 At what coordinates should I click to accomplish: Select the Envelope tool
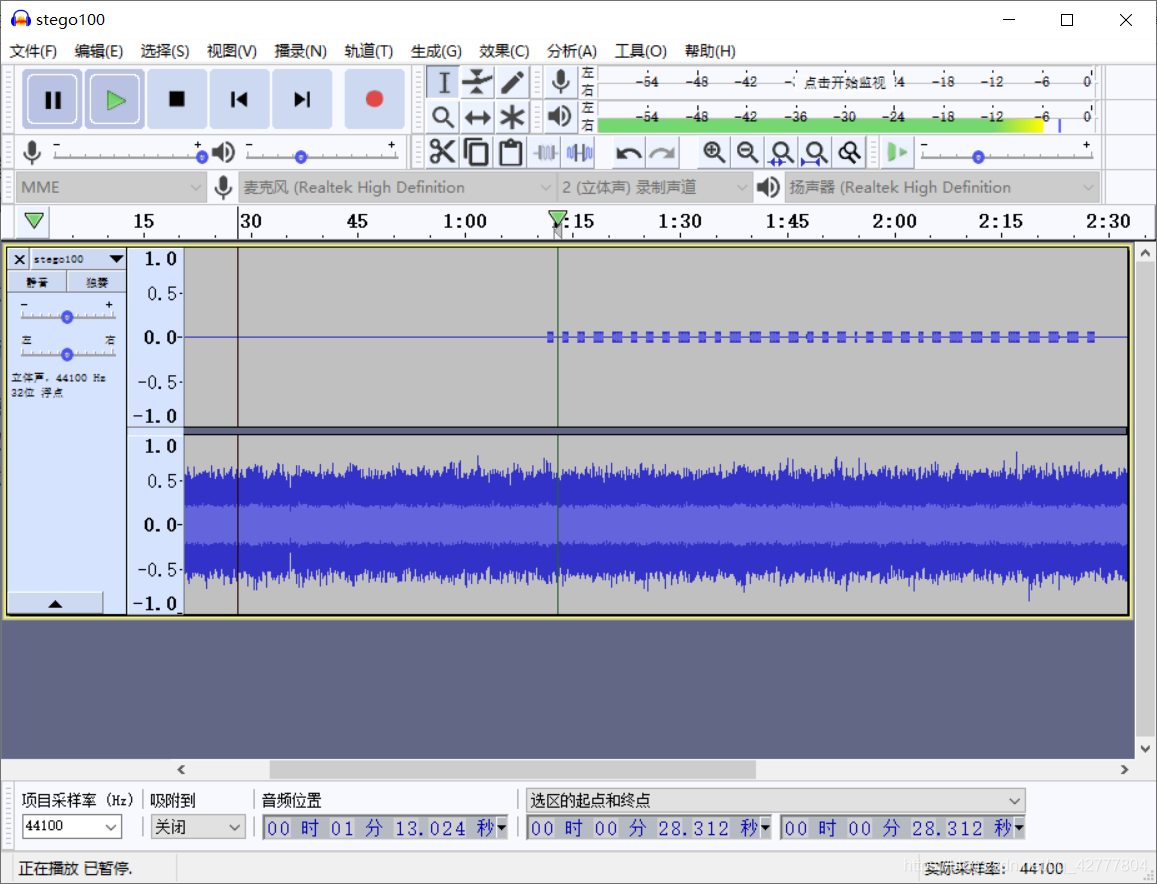[x=477, y=82]
